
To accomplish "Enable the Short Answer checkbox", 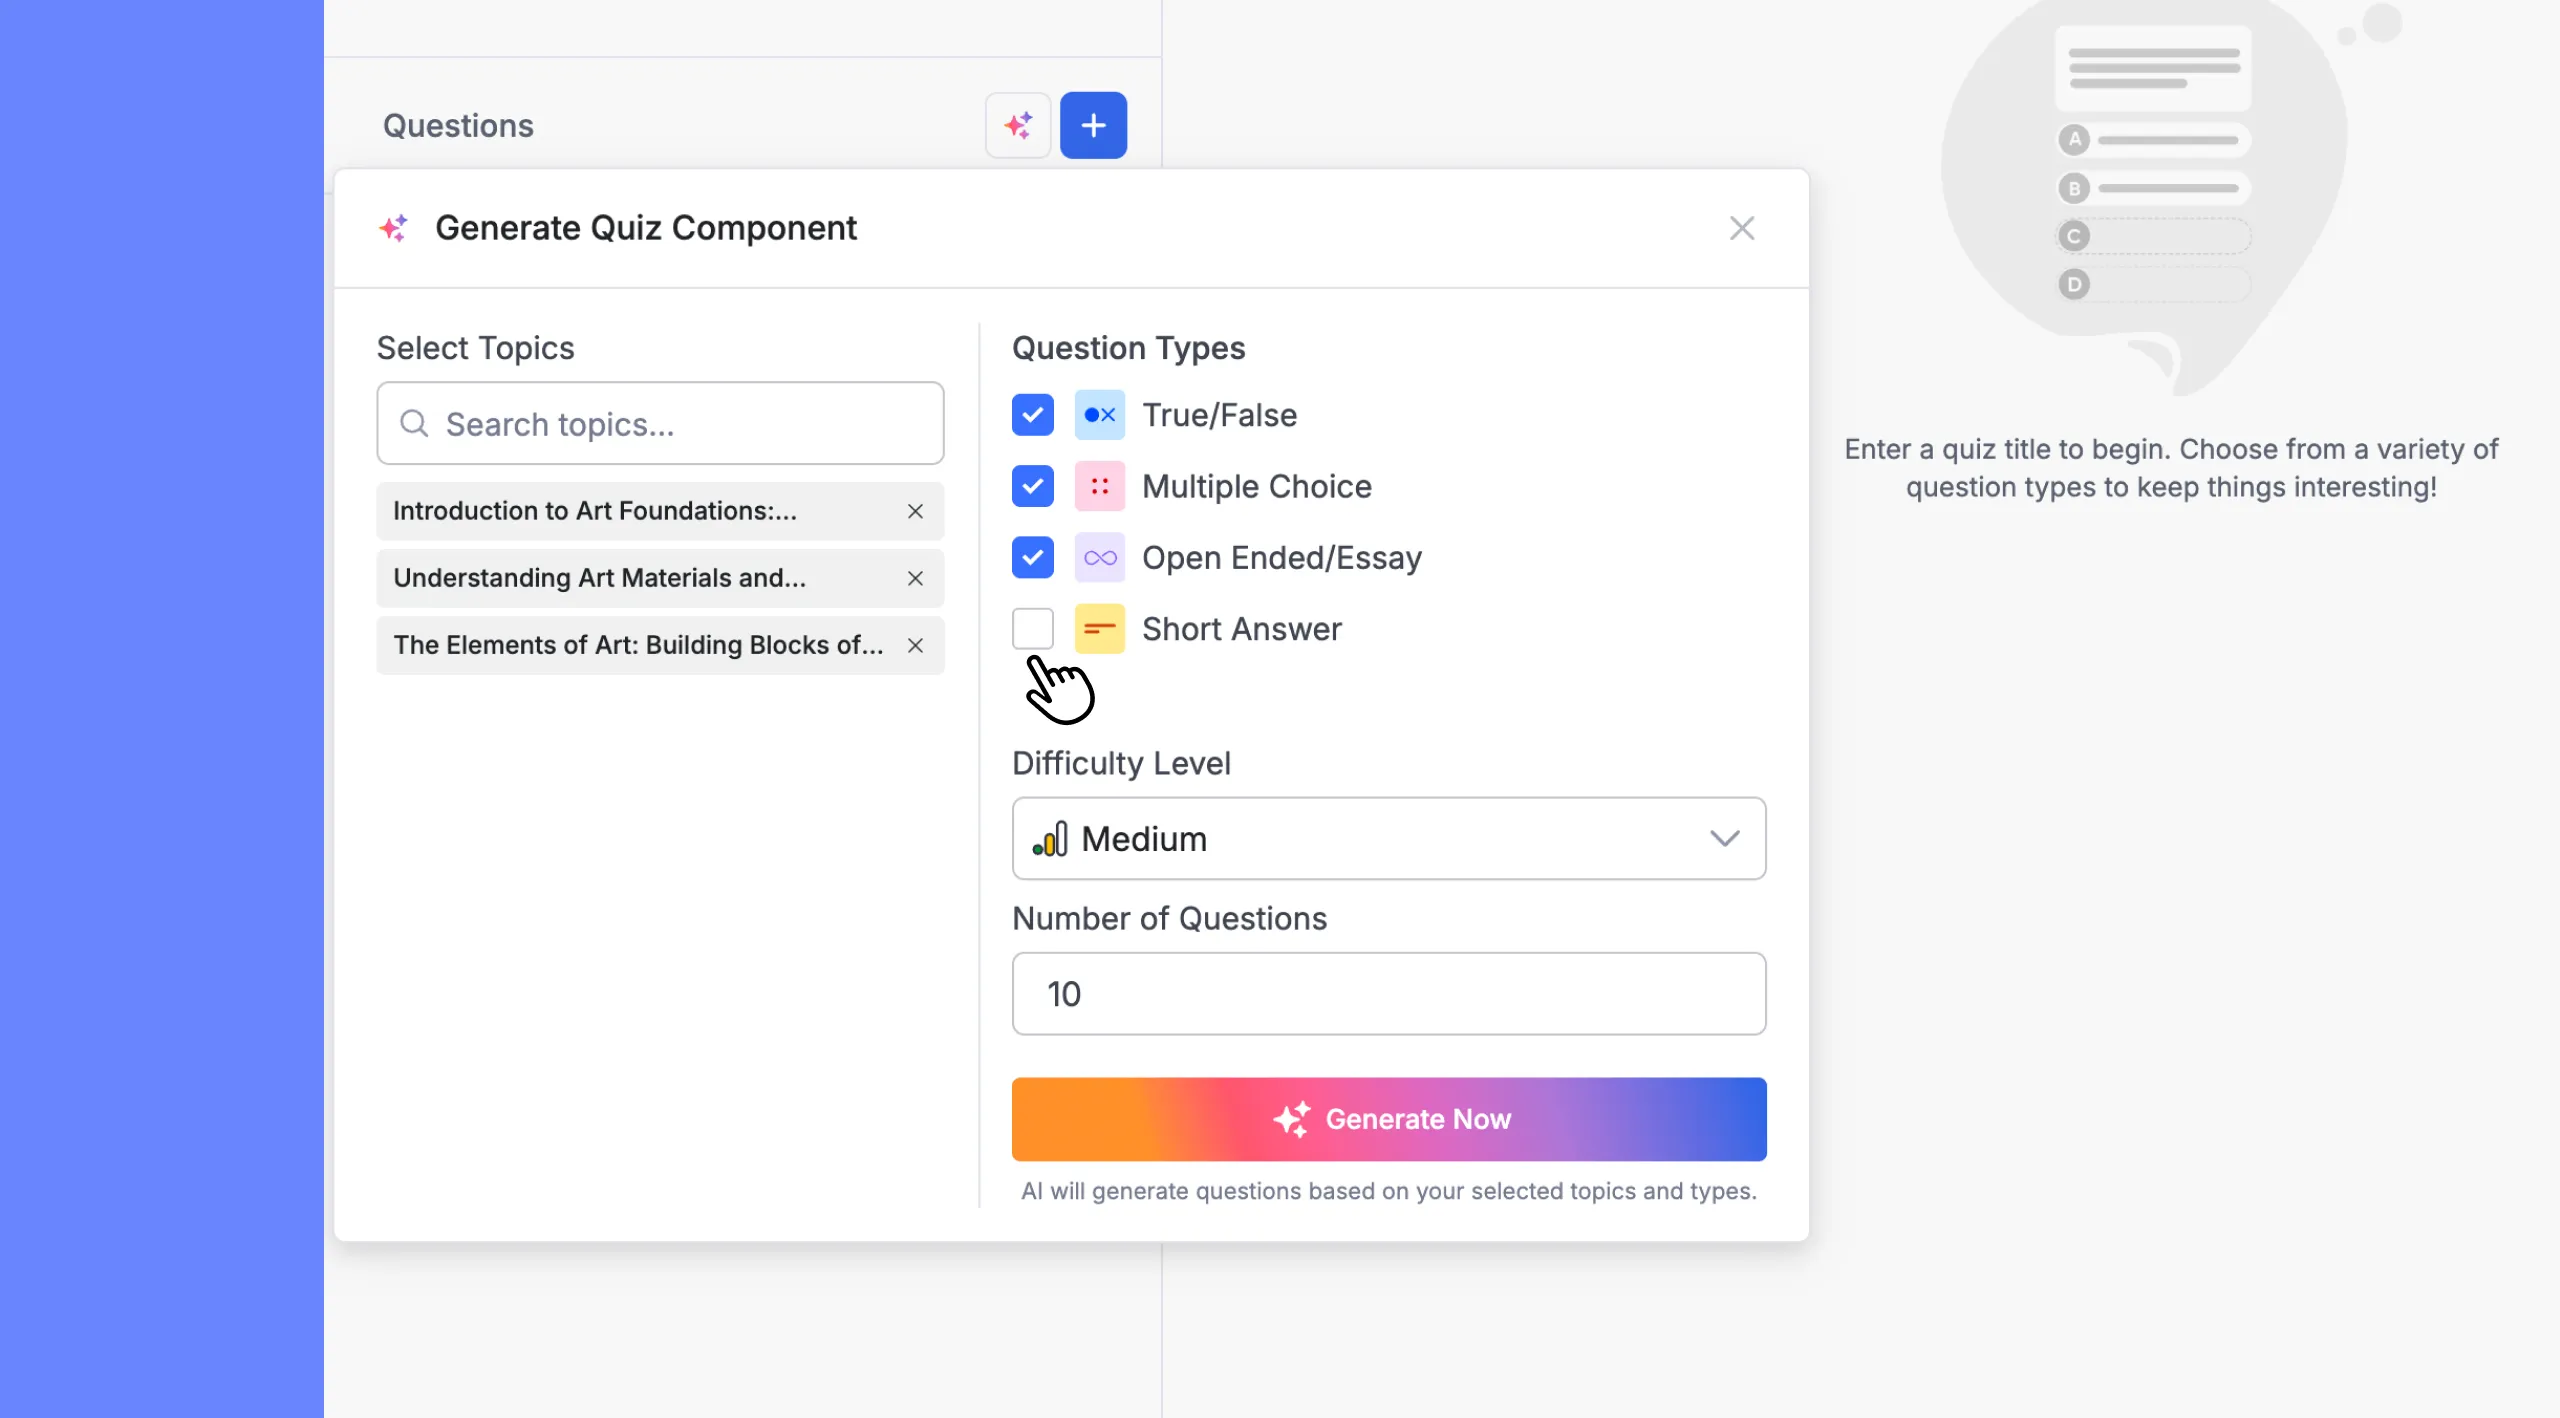I will click(1033, 629).
